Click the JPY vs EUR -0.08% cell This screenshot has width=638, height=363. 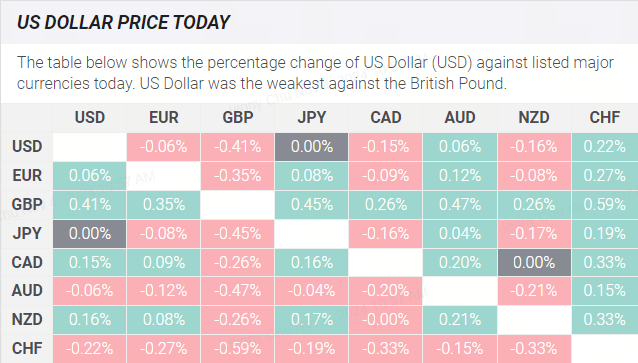164,234
